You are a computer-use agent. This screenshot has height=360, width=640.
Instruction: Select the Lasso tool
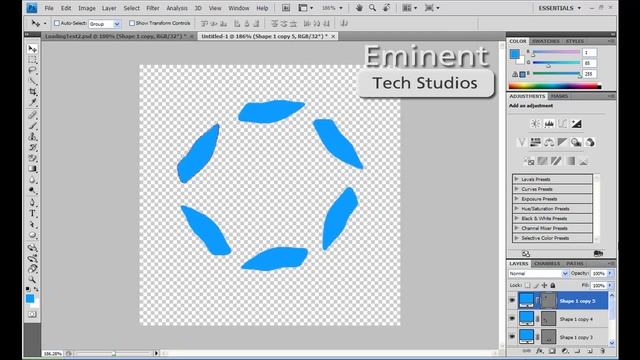pos(32,71)
